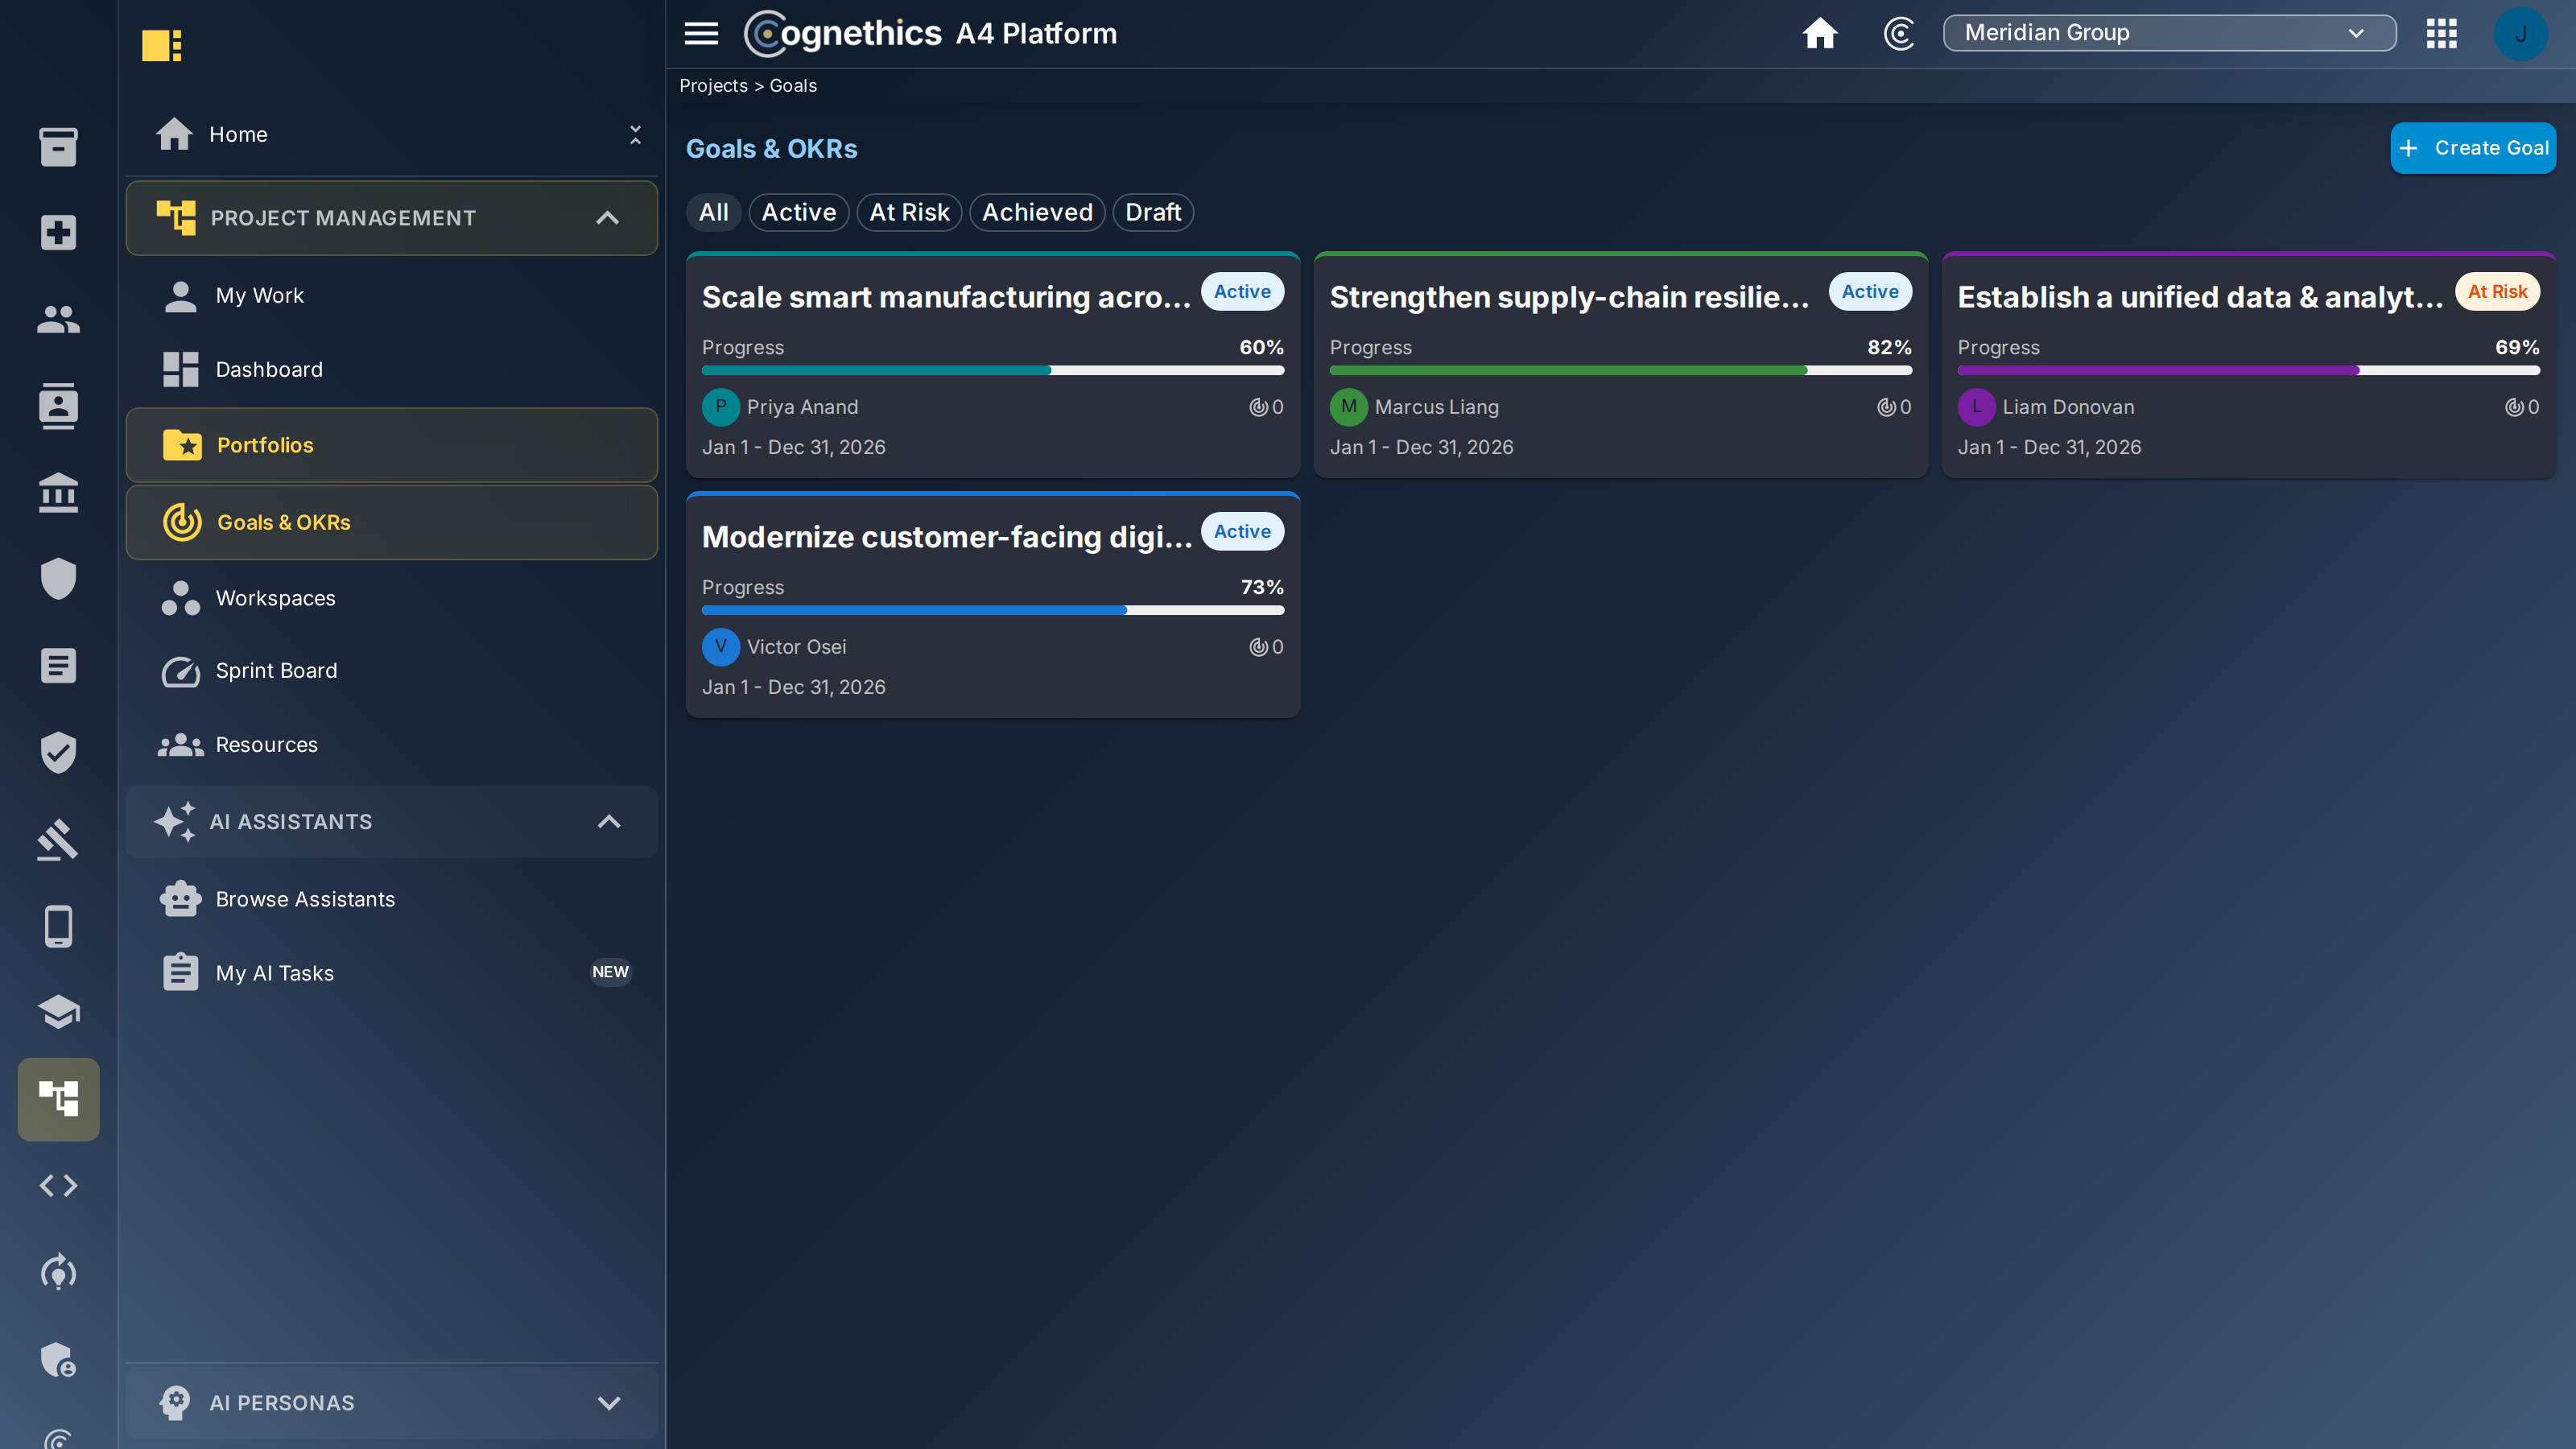
Task: Click the home icon in top bar
Action: click(x=1819, y=33)
